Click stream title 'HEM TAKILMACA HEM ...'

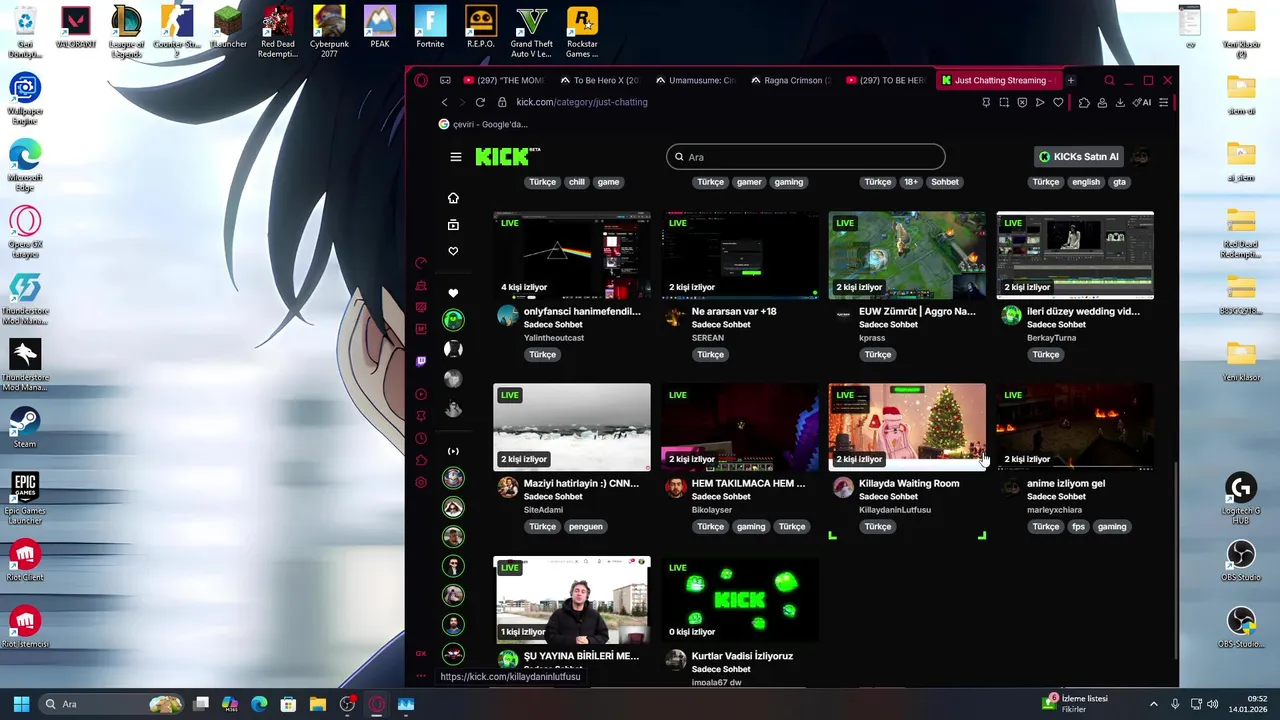748,483
